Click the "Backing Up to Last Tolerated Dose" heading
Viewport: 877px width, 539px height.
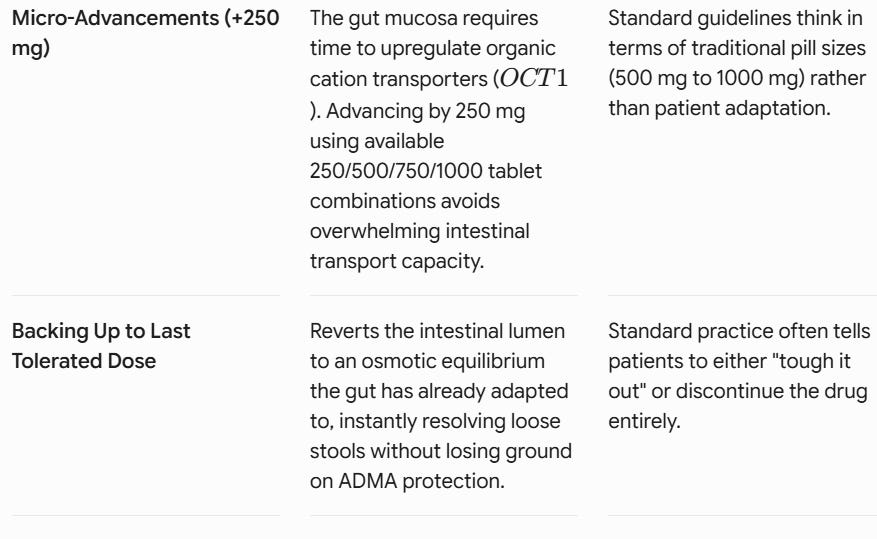coord(101,346)
